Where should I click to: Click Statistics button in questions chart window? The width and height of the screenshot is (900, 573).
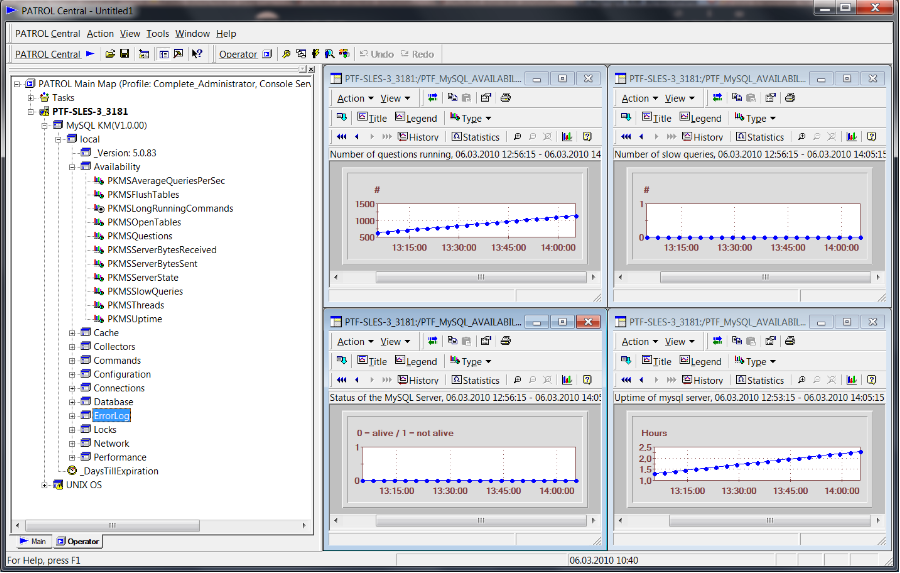[x=475, y=137]
